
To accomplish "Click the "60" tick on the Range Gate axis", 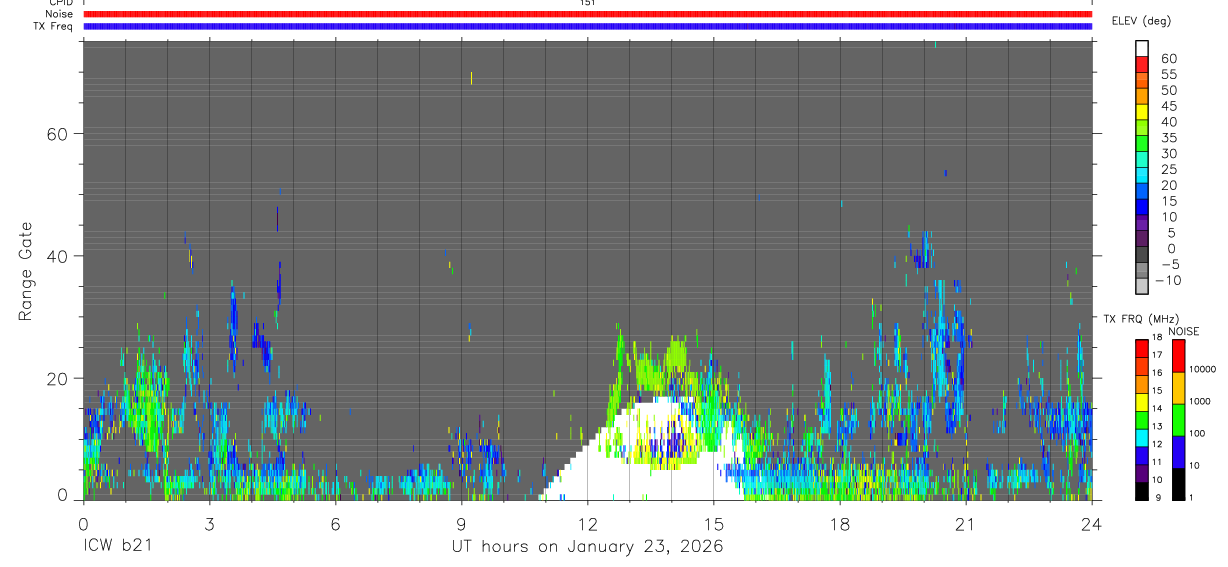I will click(x=59, y=134).
